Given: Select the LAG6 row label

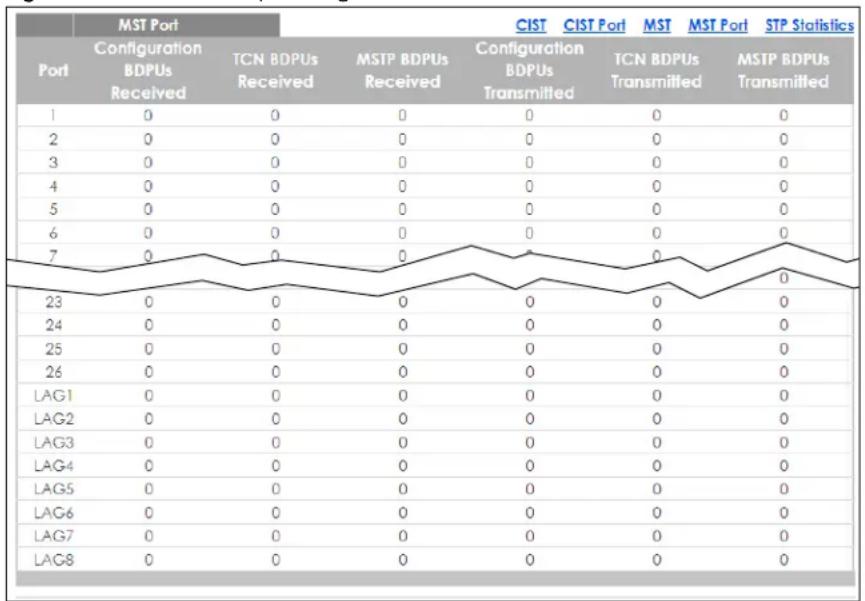Looking at the screenshot, I should [x=54, y=513].
